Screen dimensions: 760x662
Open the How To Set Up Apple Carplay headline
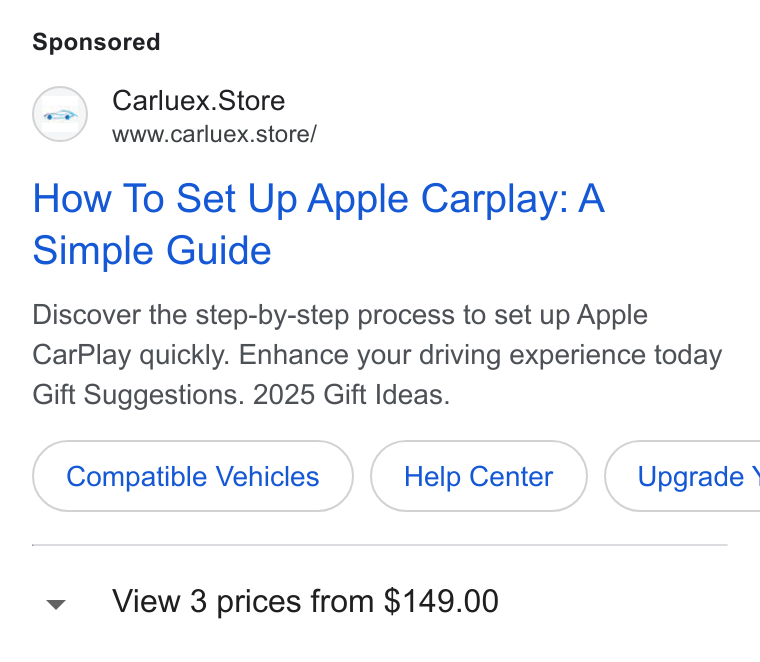319,199
